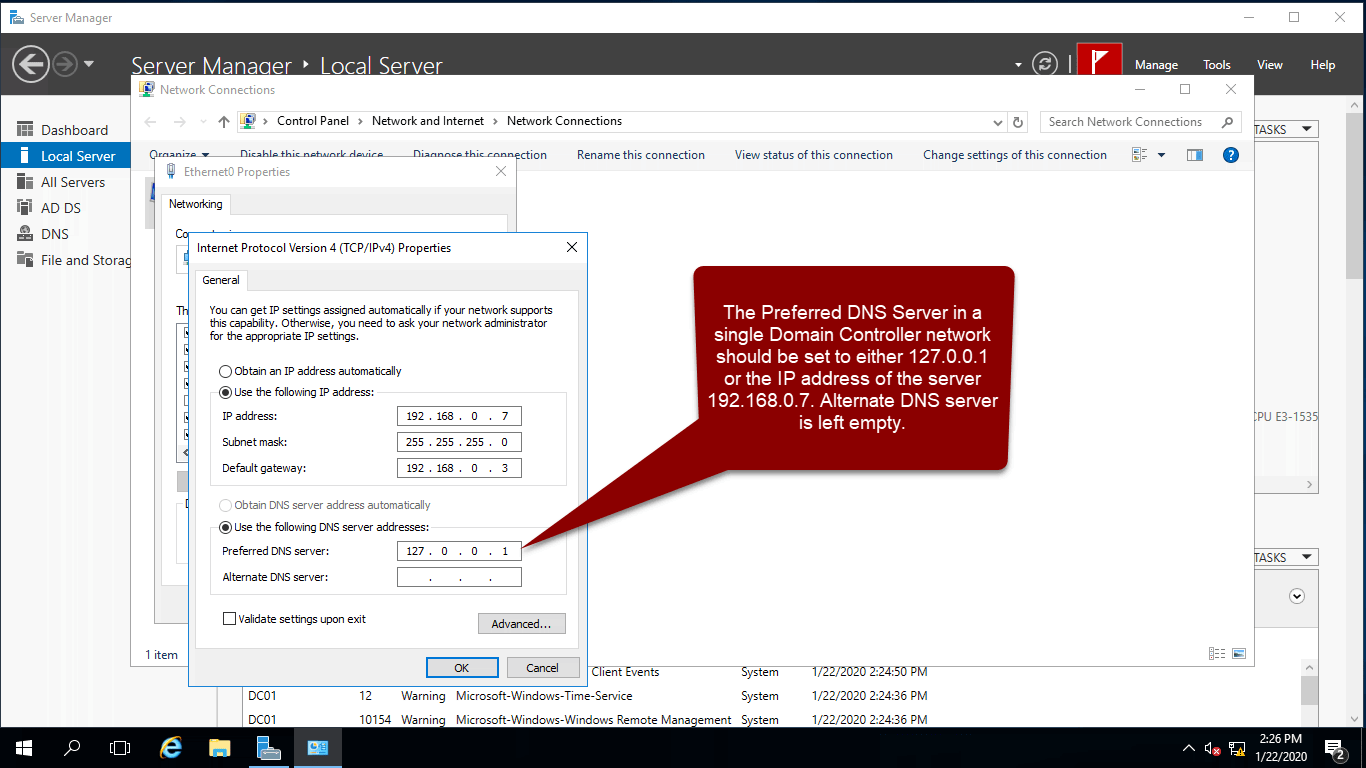This screenshot has height=768, width=1366.
Task: Open the DNS role page
Action: pyautogui.click(x=43, y=234)
